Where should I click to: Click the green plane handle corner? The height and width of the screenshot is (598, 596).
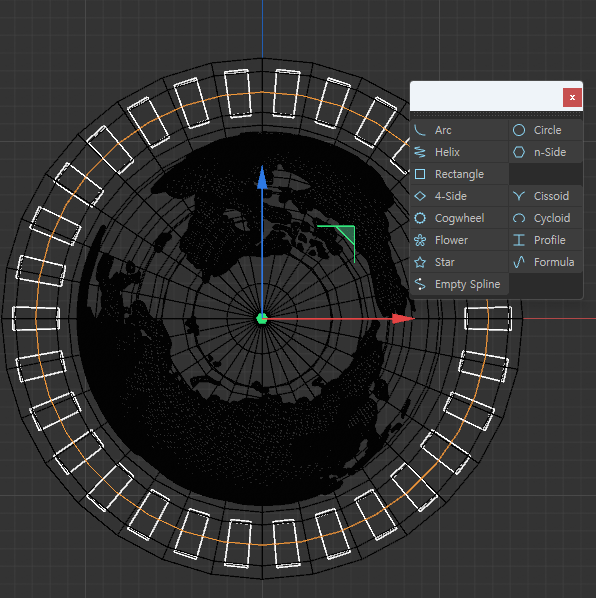point(348,233)
